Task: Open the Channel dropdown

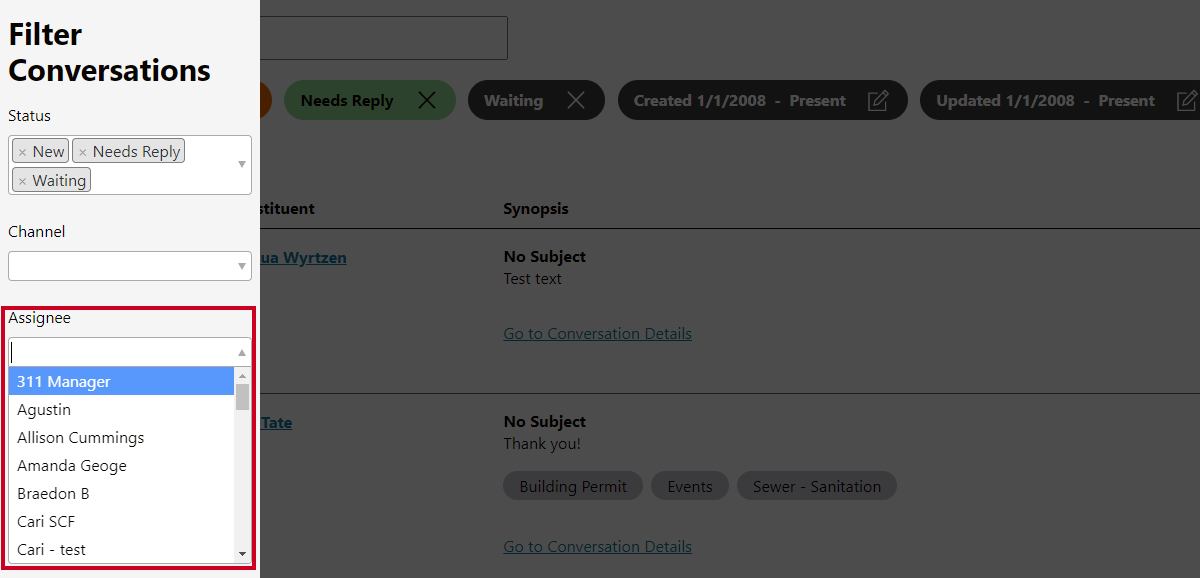Action: [x=130, y=266]
